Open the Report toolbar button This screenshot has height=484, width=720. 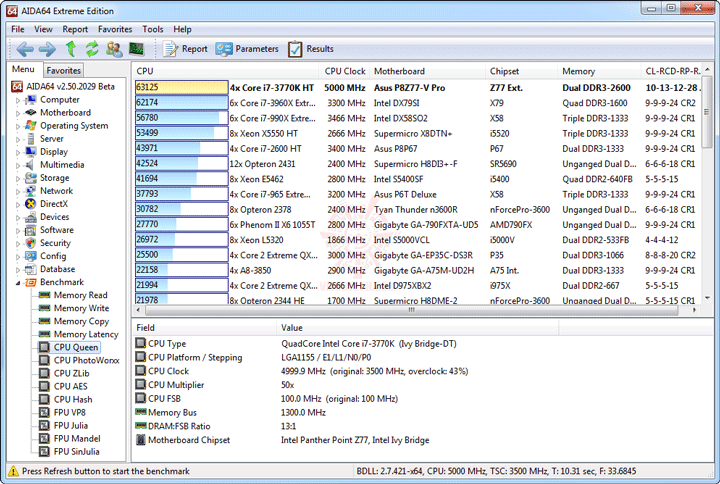click(x=186, y=49)
